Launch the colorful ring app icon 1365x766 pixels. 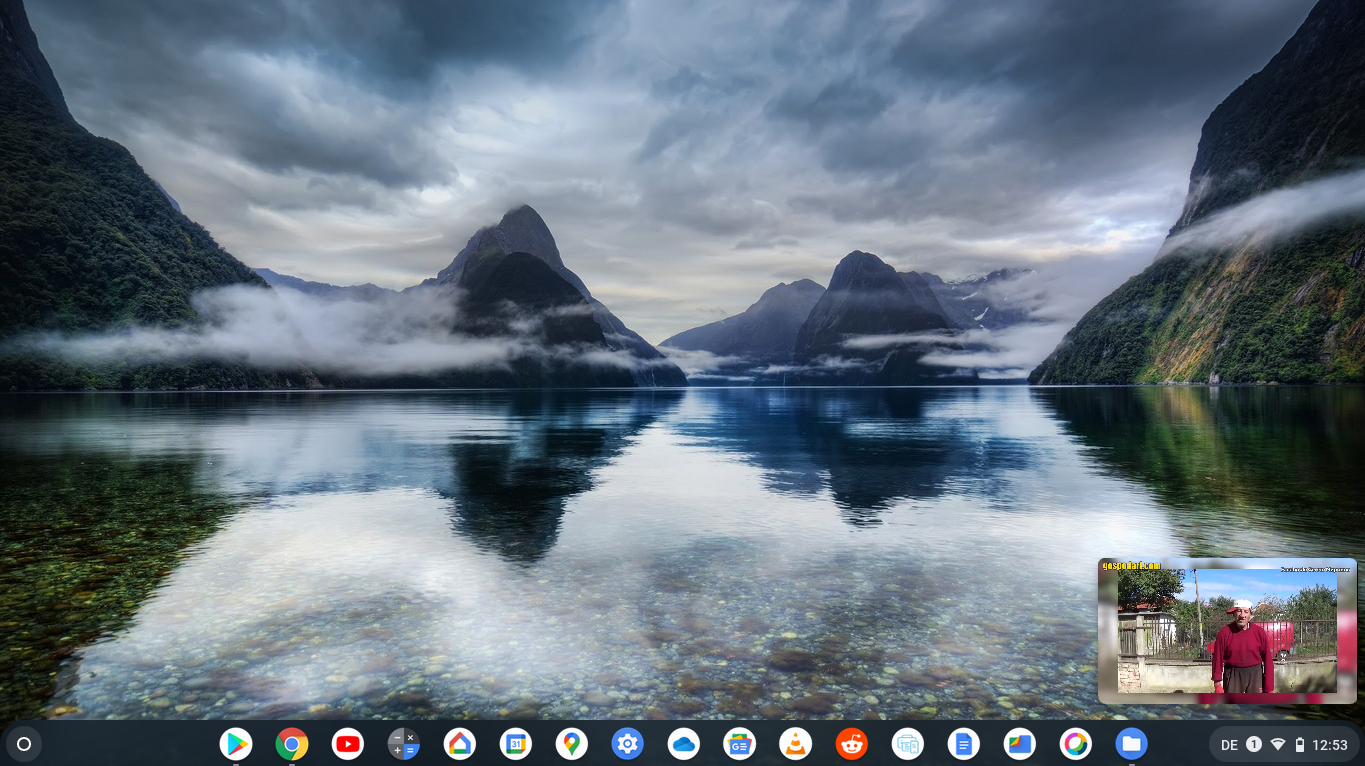pos(1076,744)
